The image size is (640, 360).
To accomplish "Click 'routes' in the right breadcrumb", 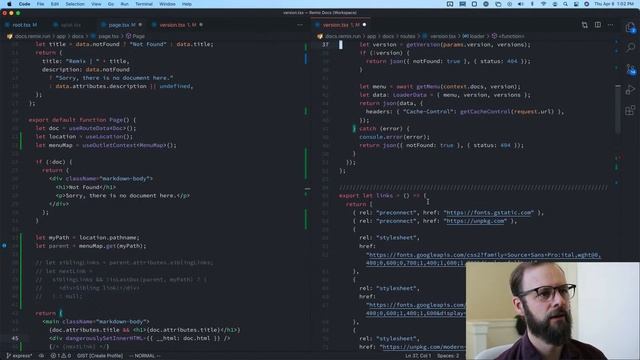I will [407, 36].
